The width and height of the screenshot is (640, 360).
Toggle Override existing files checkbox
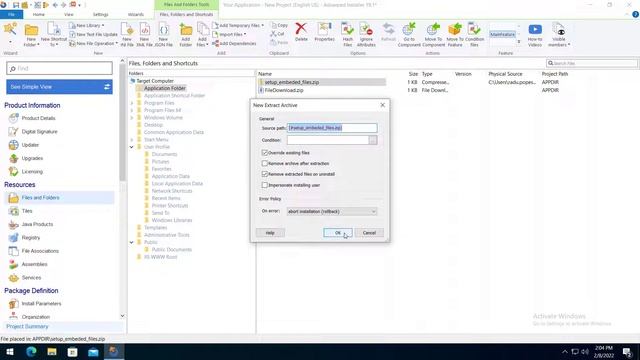click(x=264, y=153)
